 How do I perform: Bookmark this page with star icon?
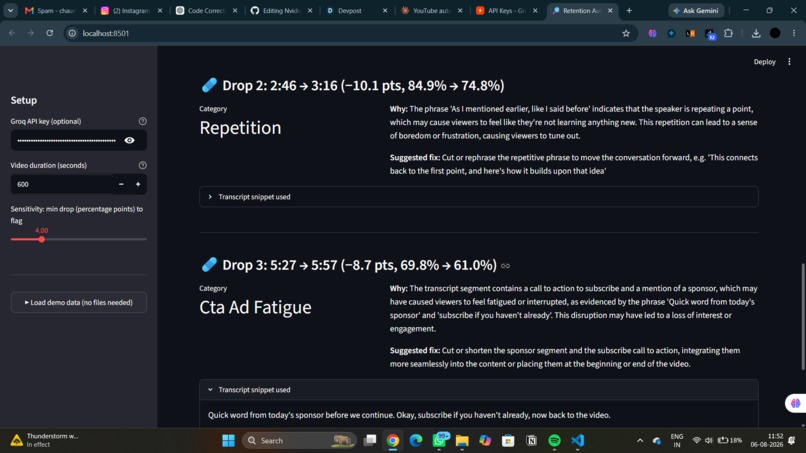click(626, 33)
